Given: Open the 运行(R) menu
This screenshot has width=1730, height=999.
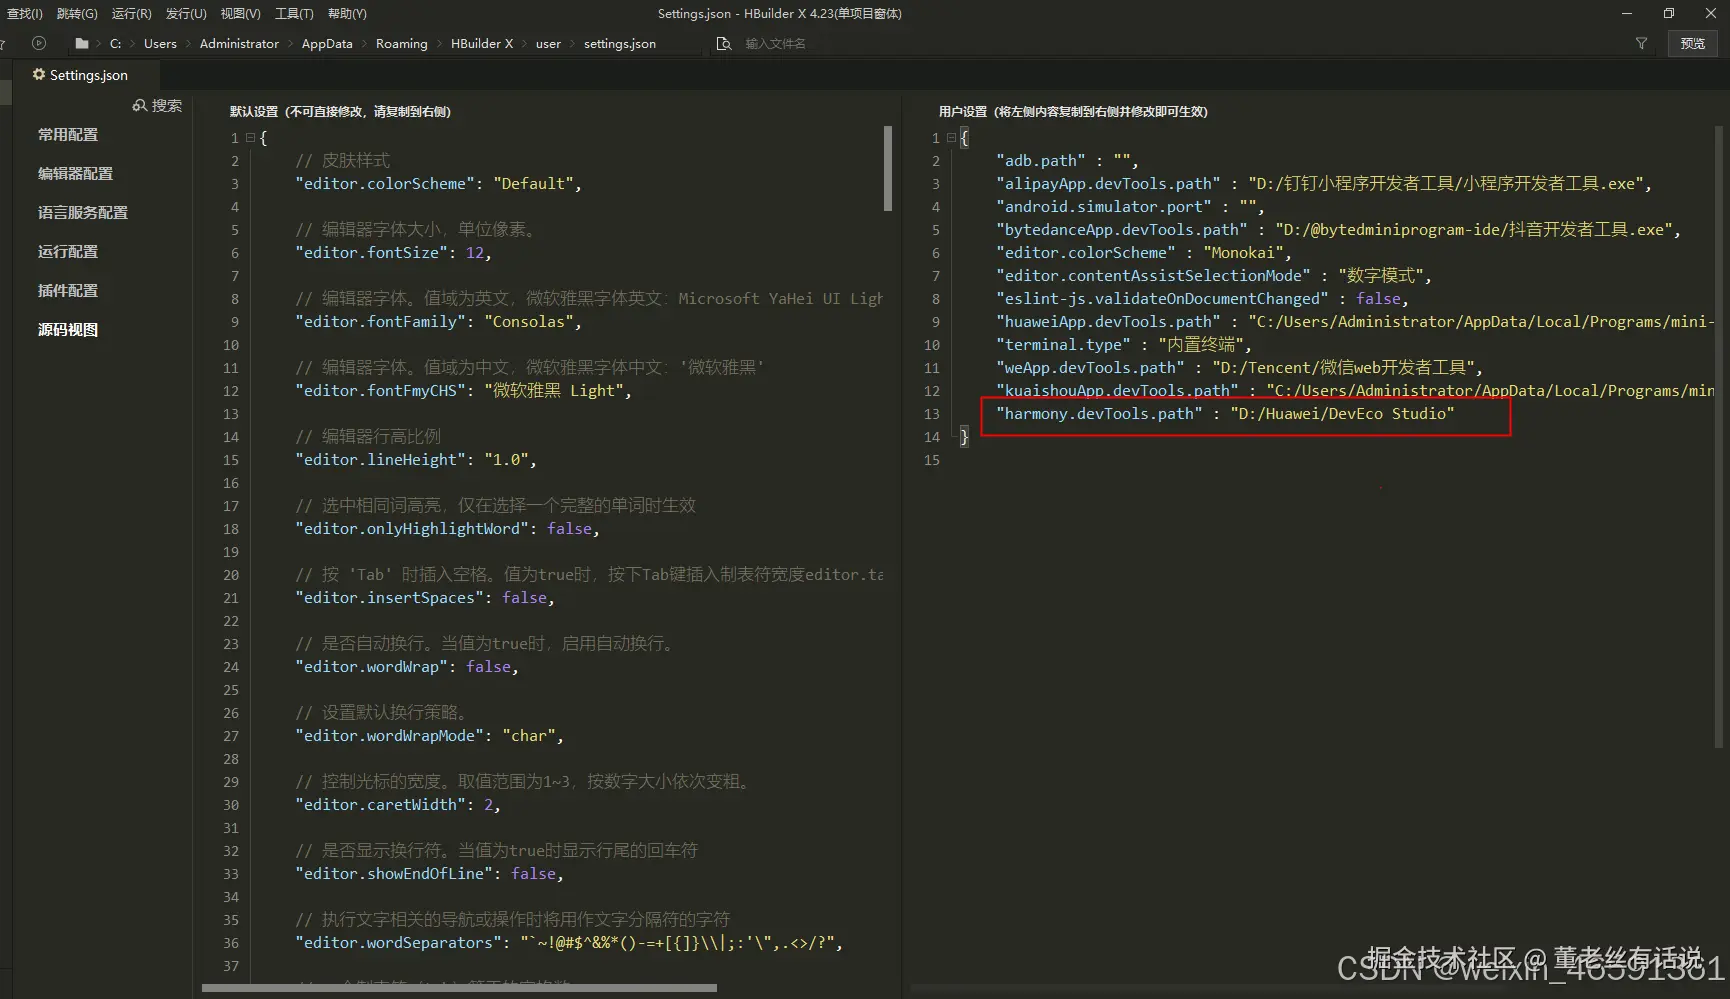Looking at the screenshot, I should [131, 13].
